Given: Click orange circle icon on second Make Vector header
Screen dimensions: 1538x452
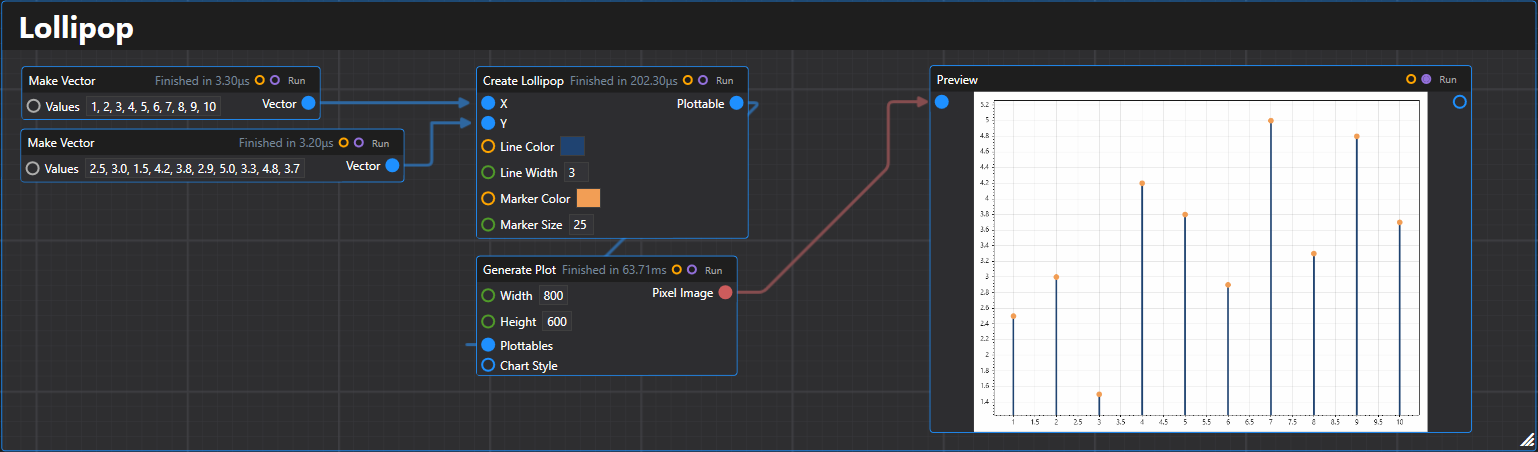Looking at the screenshot, I should 344,143.
